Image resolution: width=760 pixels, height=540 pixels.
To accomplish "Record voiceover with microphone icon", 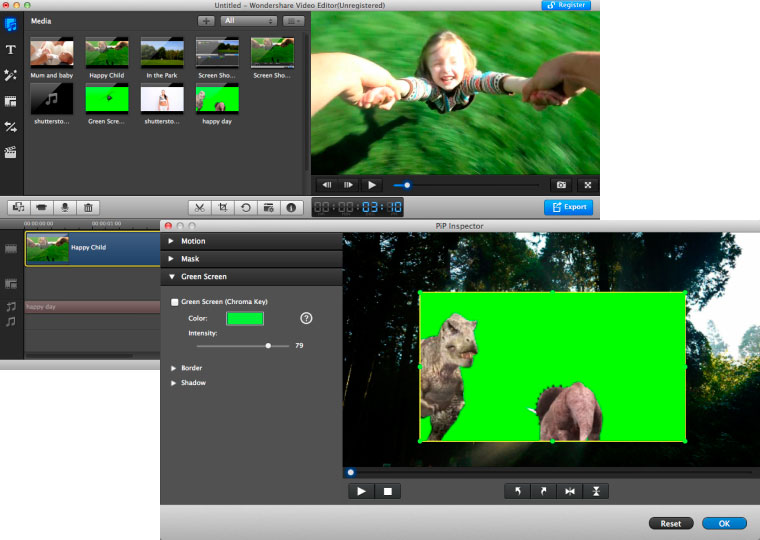I will click(x=65, y=207).
